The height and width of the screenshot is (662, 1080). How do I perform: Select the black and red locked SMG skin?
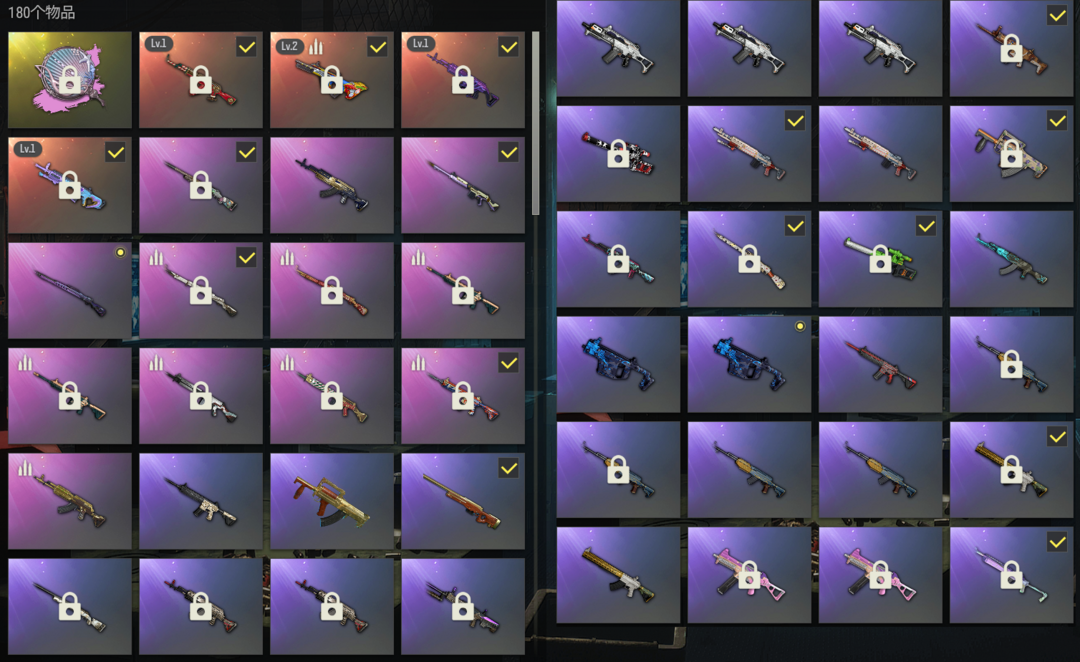coord(618,154)
